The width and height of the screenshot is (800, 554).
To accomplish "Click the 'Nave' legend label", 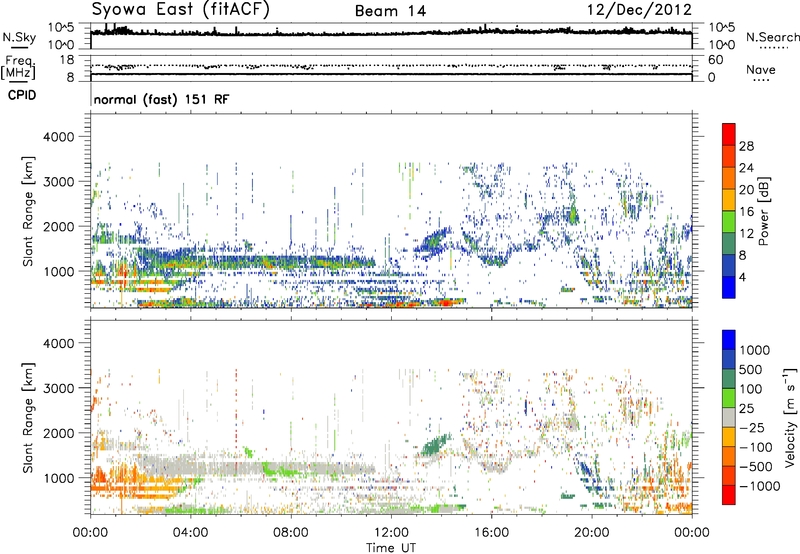I will click(760, 69).
